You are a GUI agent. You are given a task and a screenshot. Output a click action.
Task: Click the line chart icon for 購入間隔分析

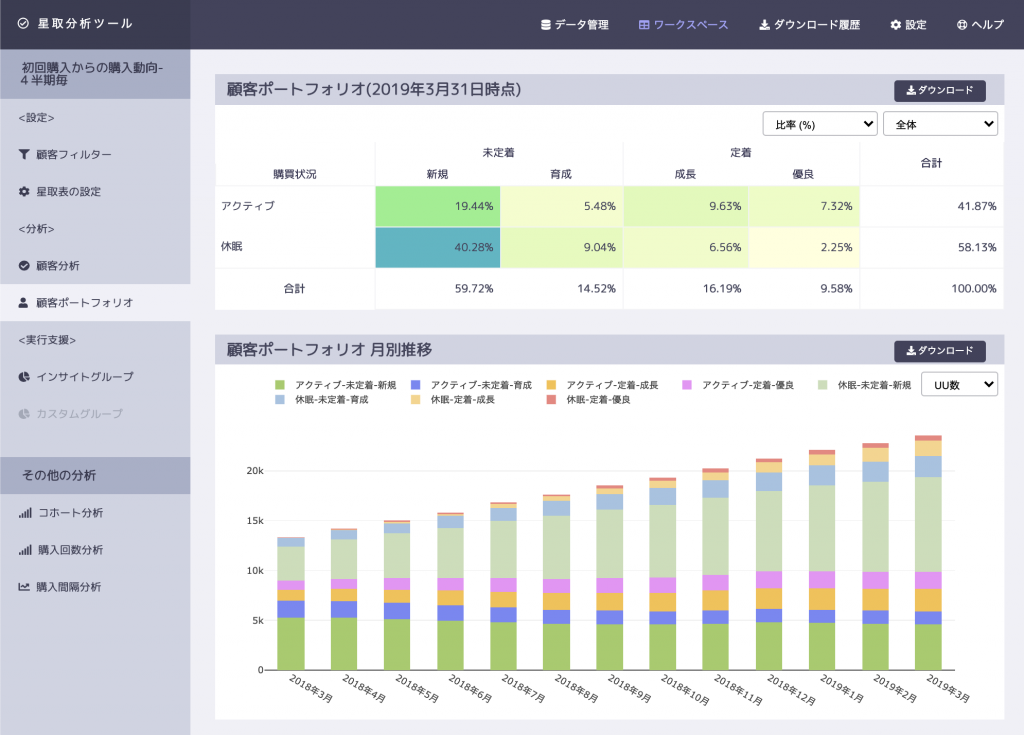(24, 587)
